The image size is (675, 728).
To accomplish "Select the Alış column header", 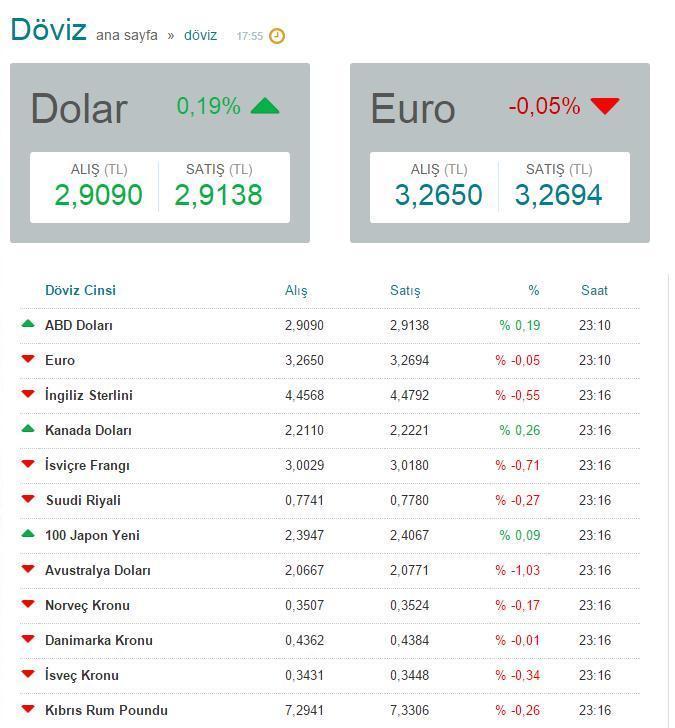I will click(296, 290).
